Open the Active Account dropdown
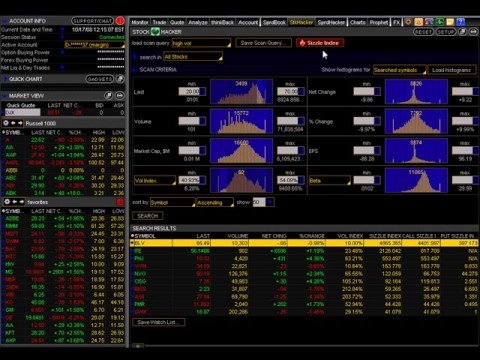Image resolution: width=480 pixels, height=360 pixels. click(x=95, y=45)
